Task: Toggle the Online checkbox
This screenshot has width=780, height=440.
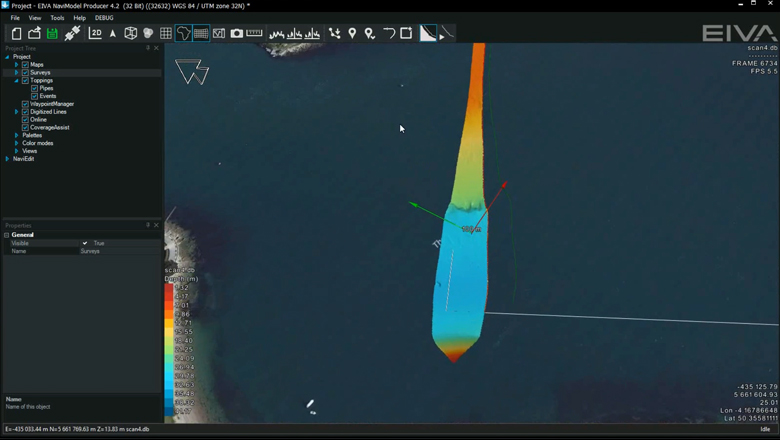Action: [x=25, y=120]
